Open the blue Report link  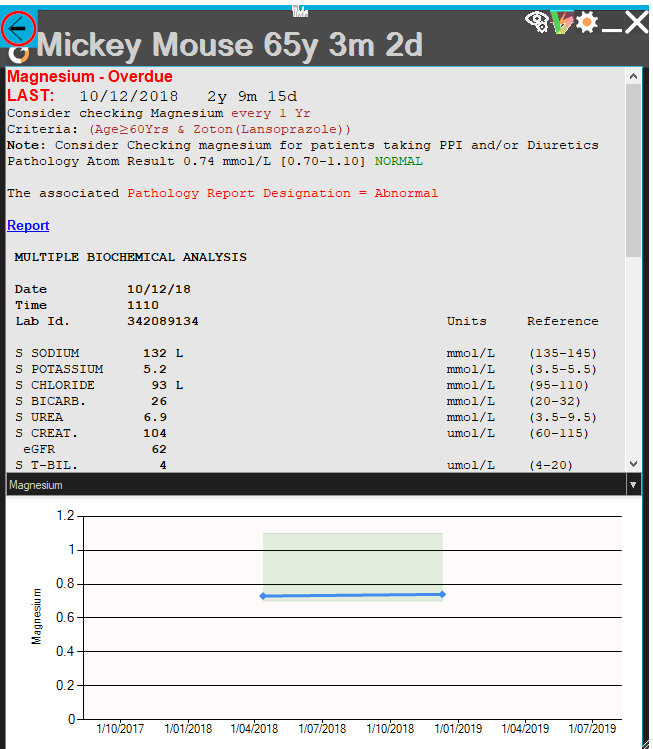(x=28, y=226)
